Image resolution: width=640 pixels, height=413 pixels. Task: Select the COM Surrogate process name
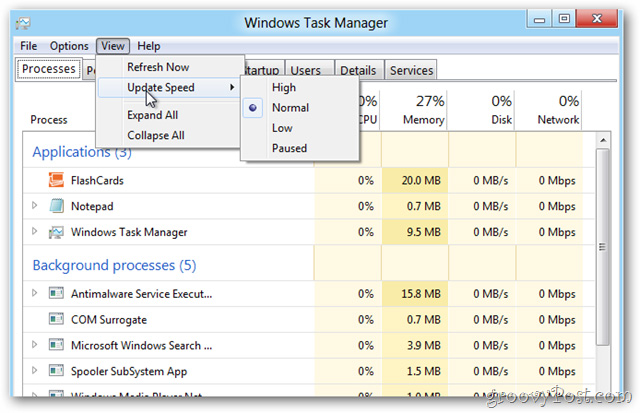109,320
